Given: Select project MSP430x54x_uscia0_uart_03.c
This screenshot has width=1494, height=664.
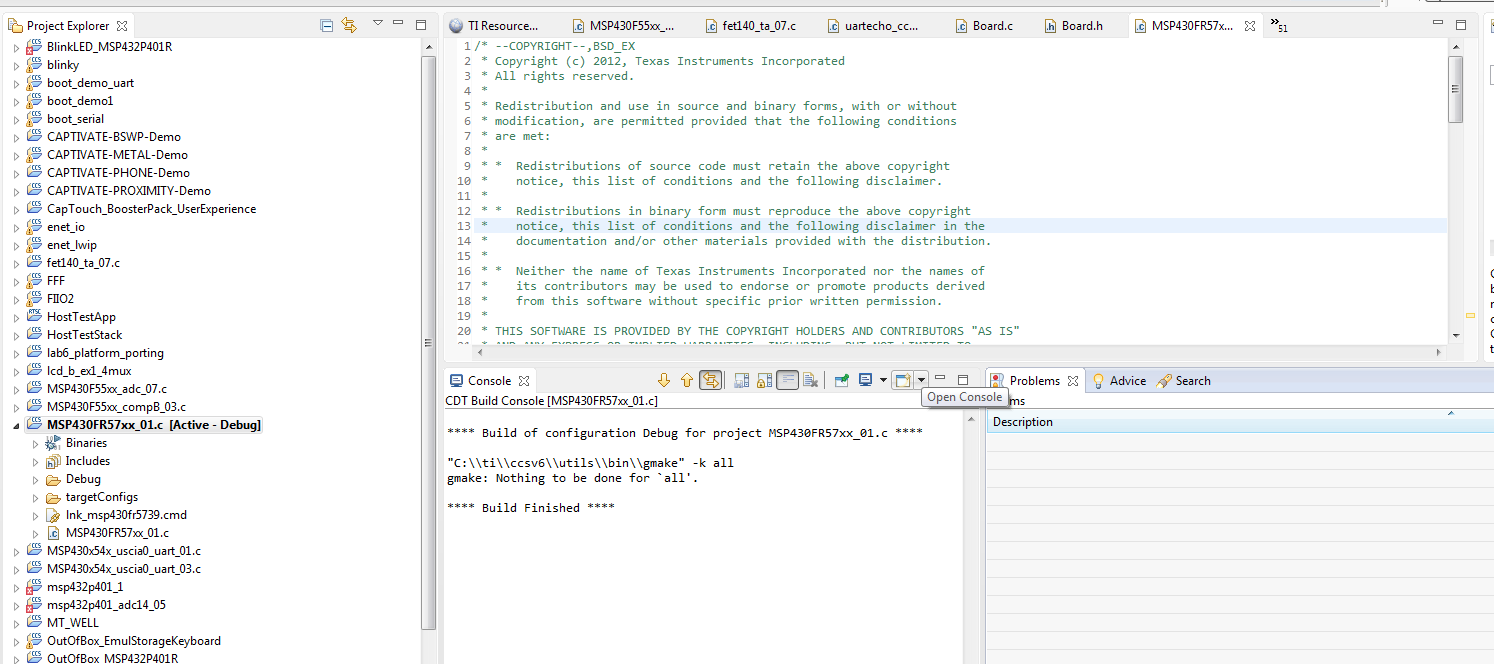Looking at the screenshot, I should [124, 569].
